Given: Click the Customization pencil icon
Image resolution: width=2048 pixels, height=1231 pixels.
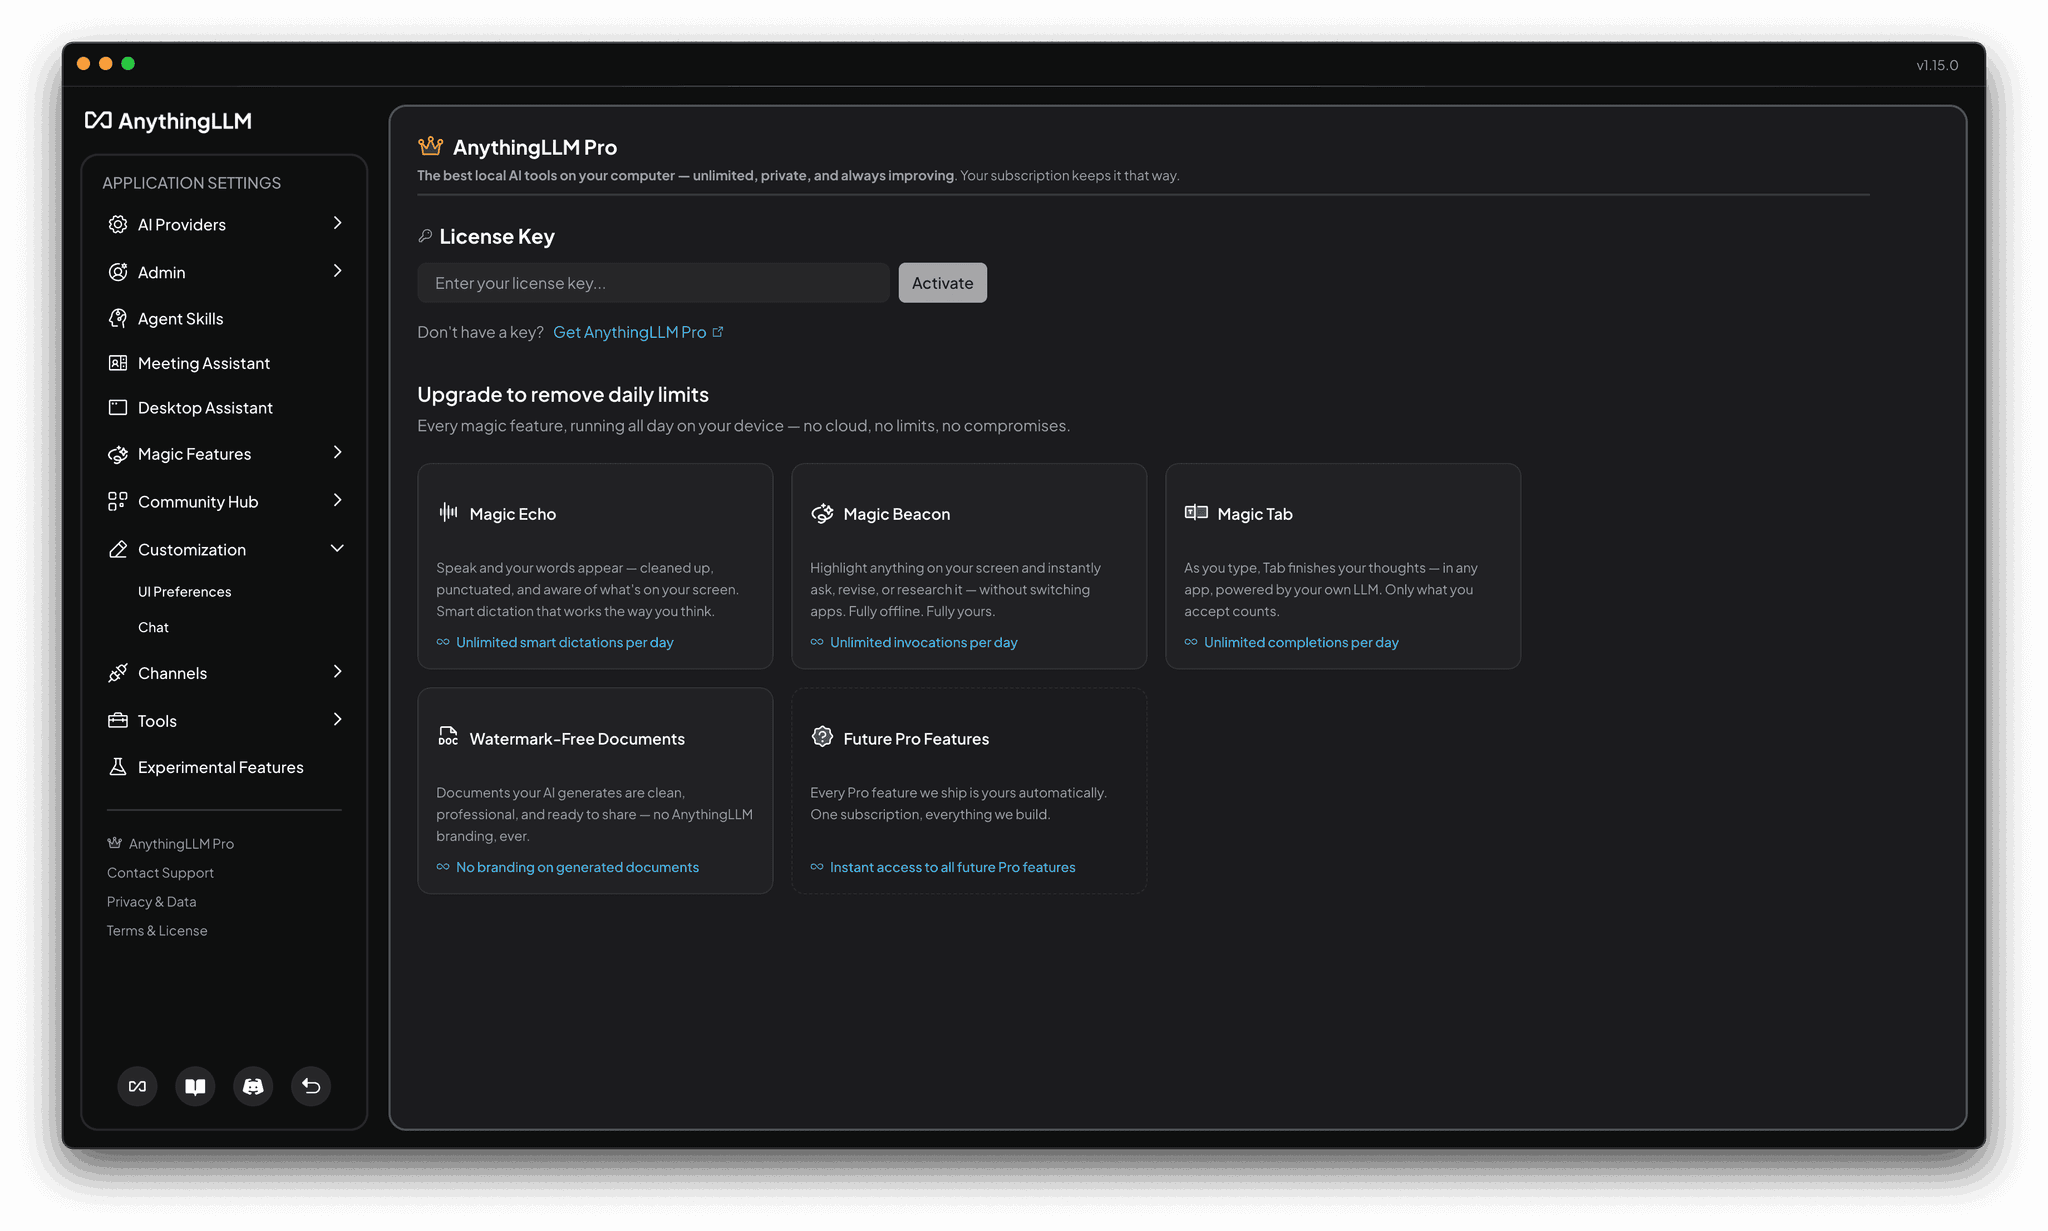Looking at the screenshot, I should (x=118, y=550).
